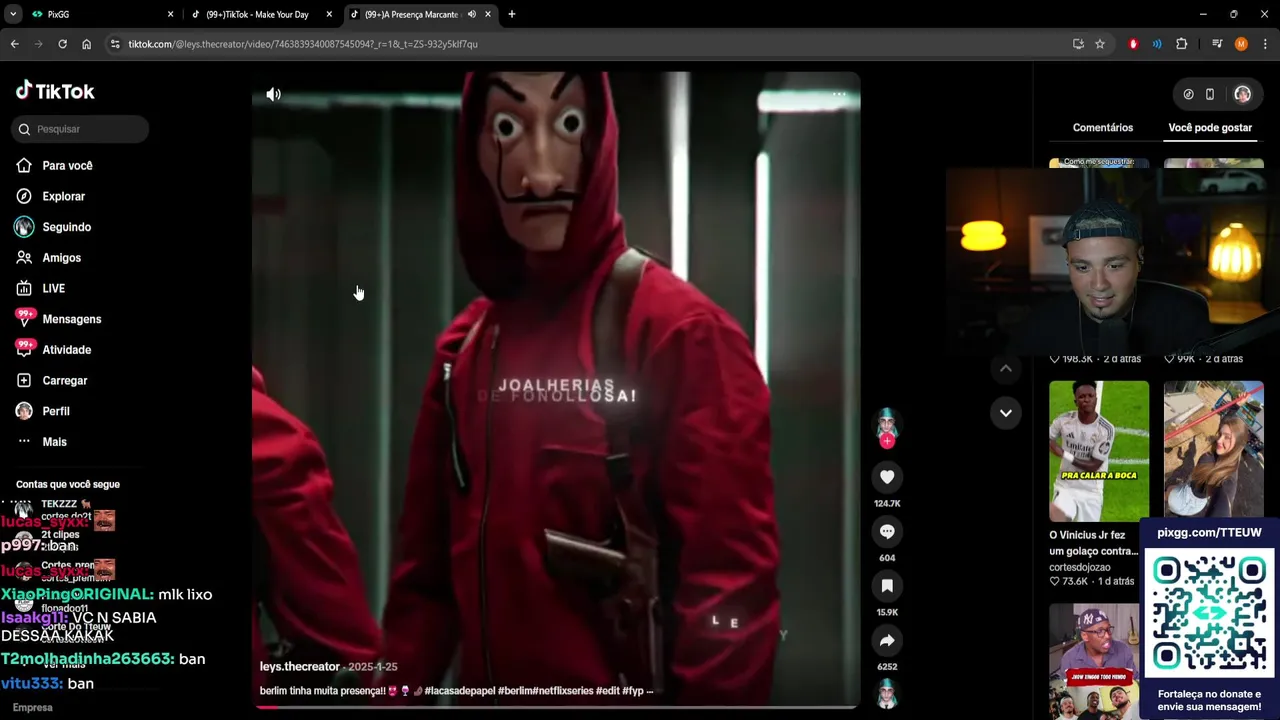The image size is (1280, 720).
Task: Click the circular icon left of phone icon
Action: 1188,94
